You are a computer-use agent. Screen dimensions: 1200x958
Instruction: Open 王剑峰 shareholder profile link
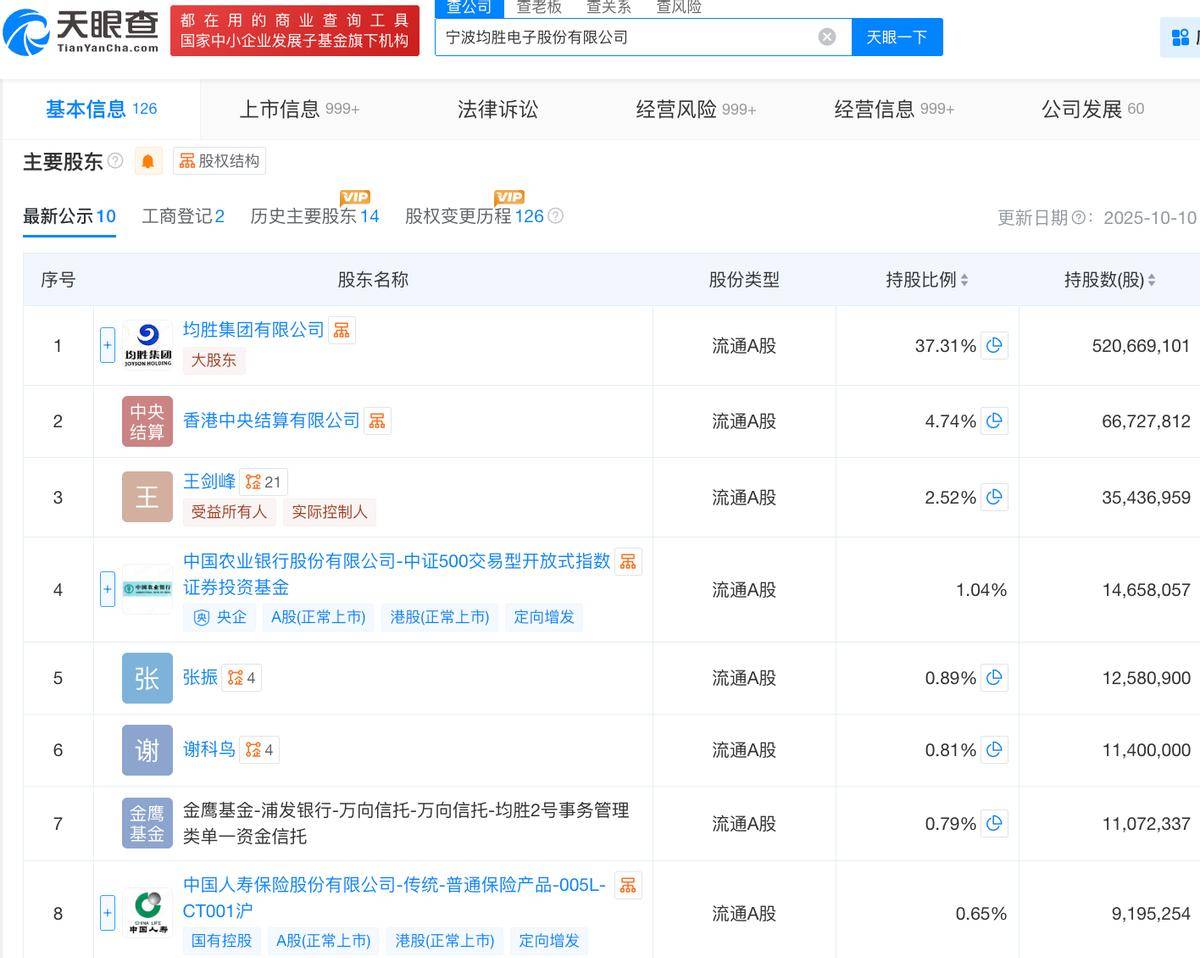click(x=209, y=481)
